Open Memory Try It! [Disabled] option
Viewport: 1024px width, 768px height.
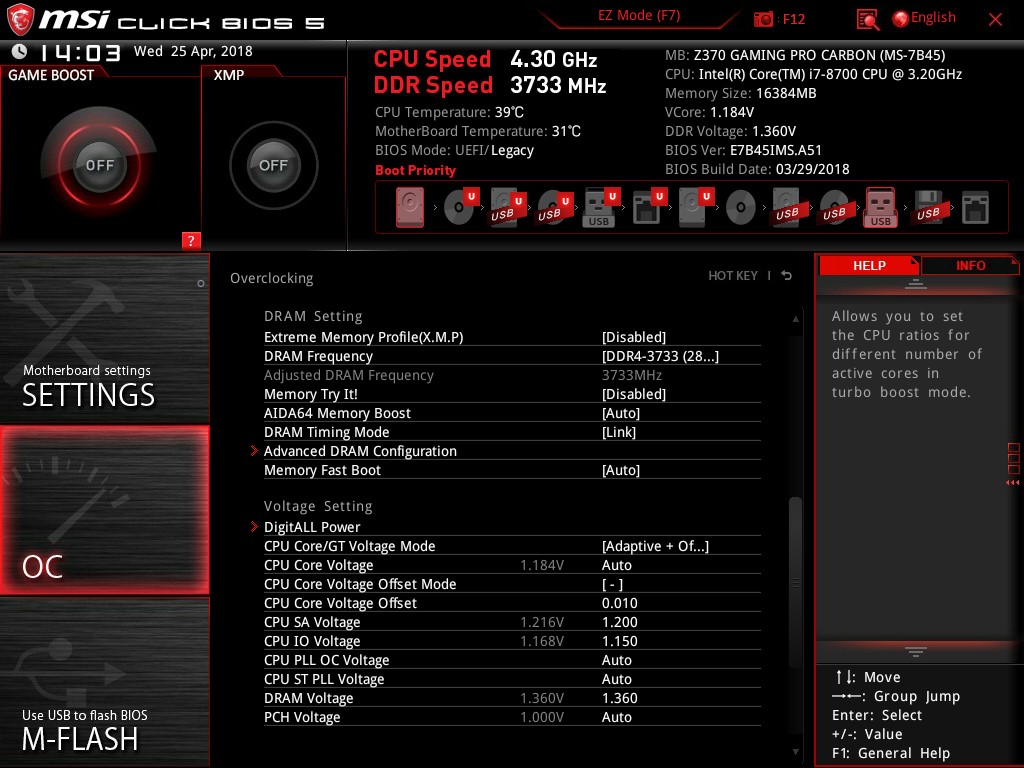pos(512,394)
